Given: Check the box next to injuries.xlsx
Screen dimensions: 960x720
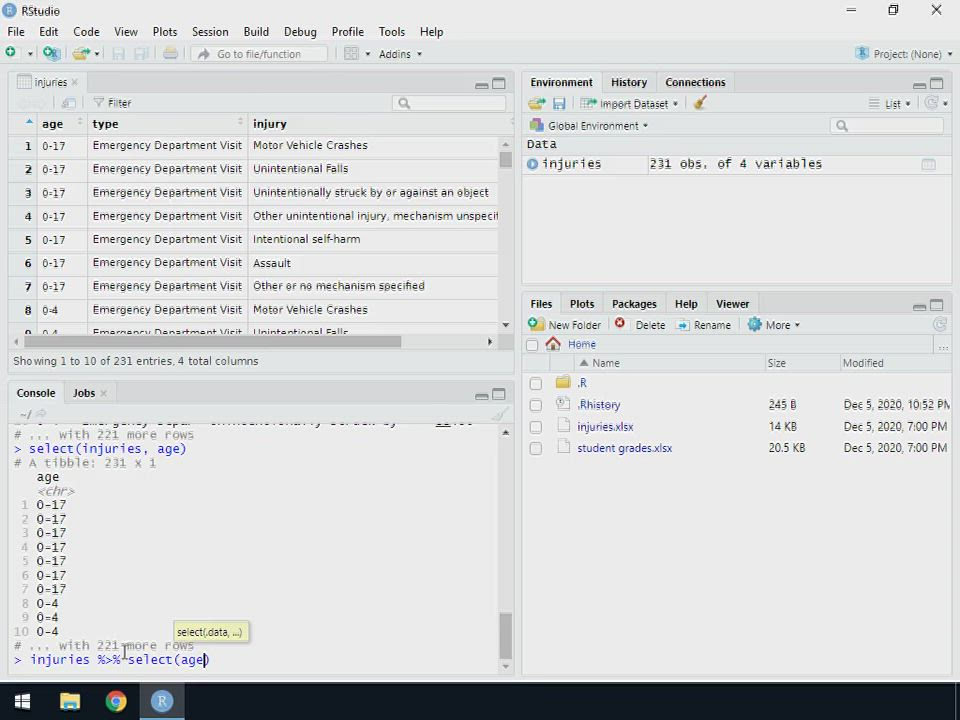Looking at the screenshot, I should point(536,427).
